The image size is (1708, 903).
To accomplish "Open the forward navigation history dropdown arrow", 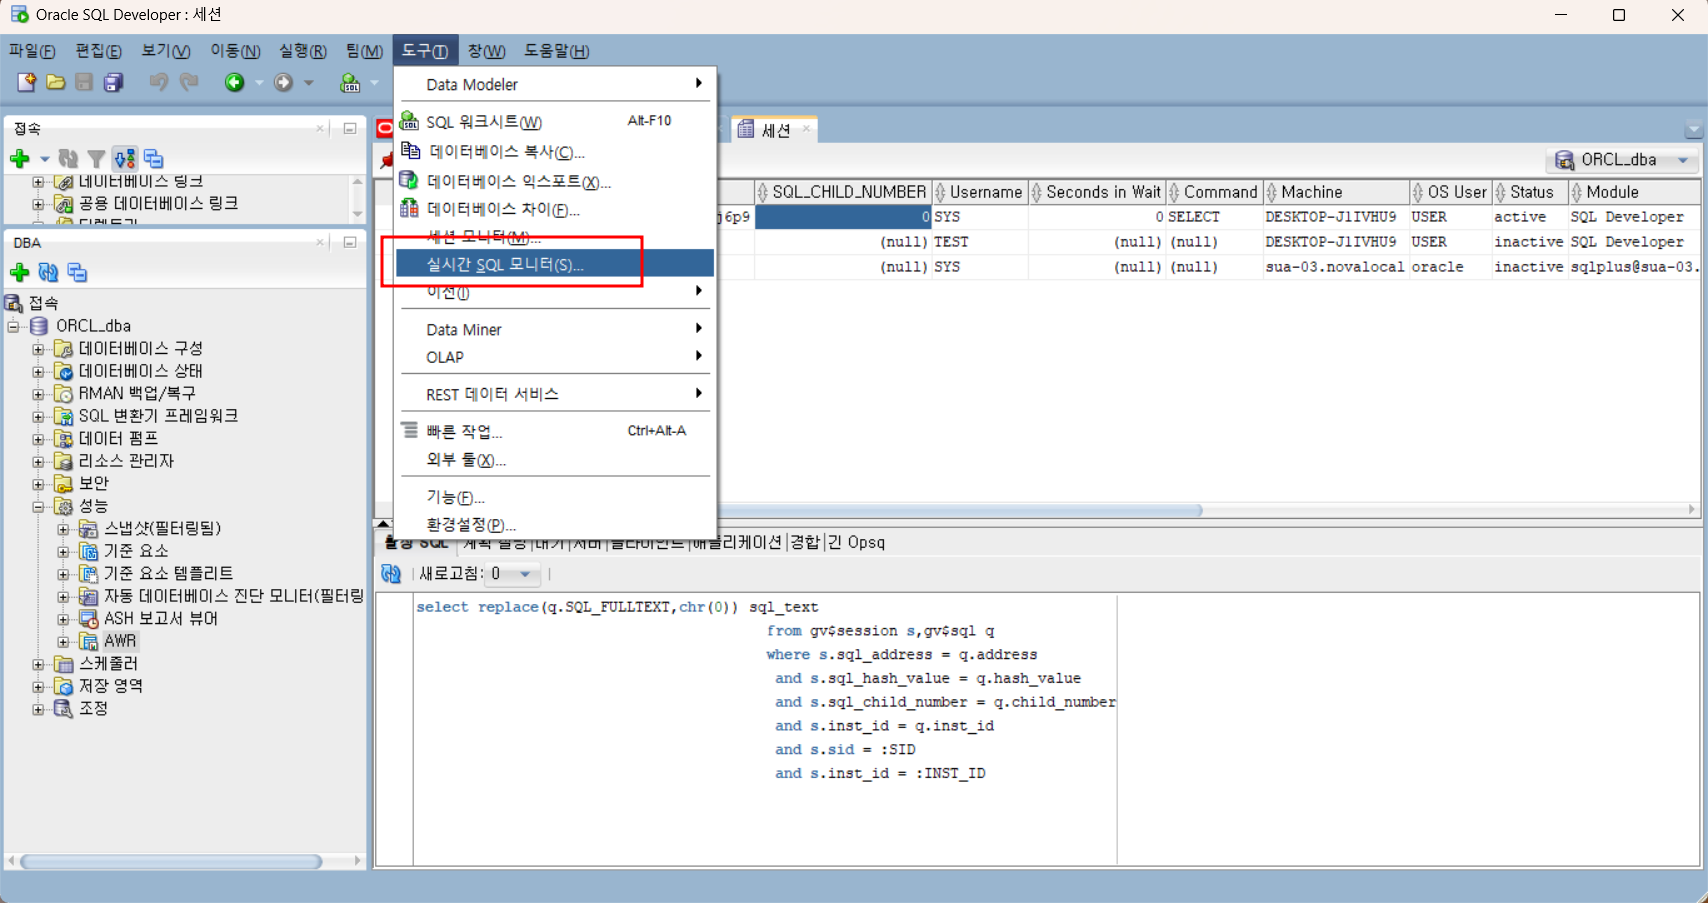I will pyautogui.click(x=309, y=83).
